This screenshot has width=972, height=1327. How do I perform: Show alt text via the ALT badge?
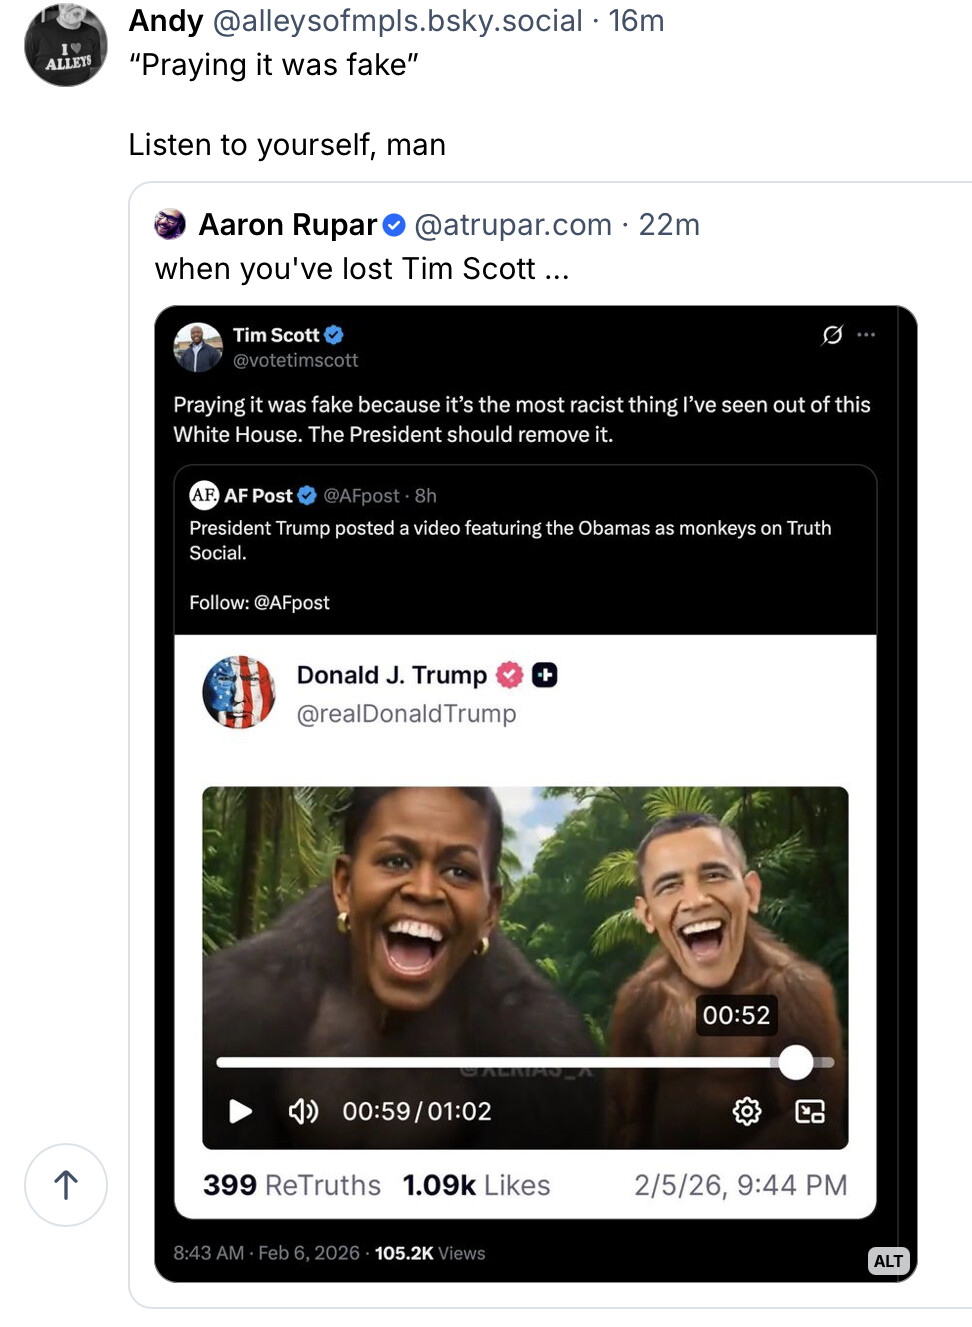888,1261
